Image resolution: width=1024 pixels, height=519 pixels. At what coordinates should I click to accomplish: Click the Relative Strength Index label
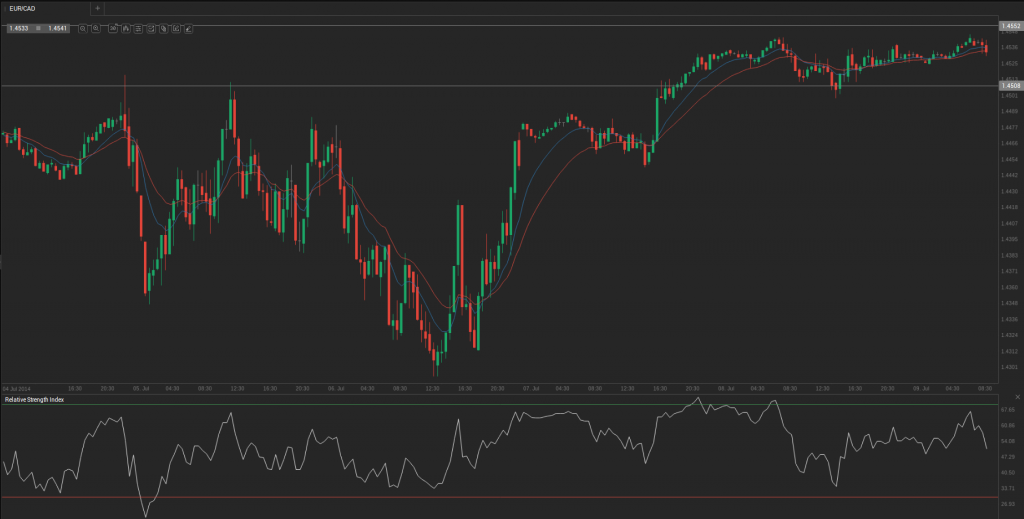click(34, 399)
